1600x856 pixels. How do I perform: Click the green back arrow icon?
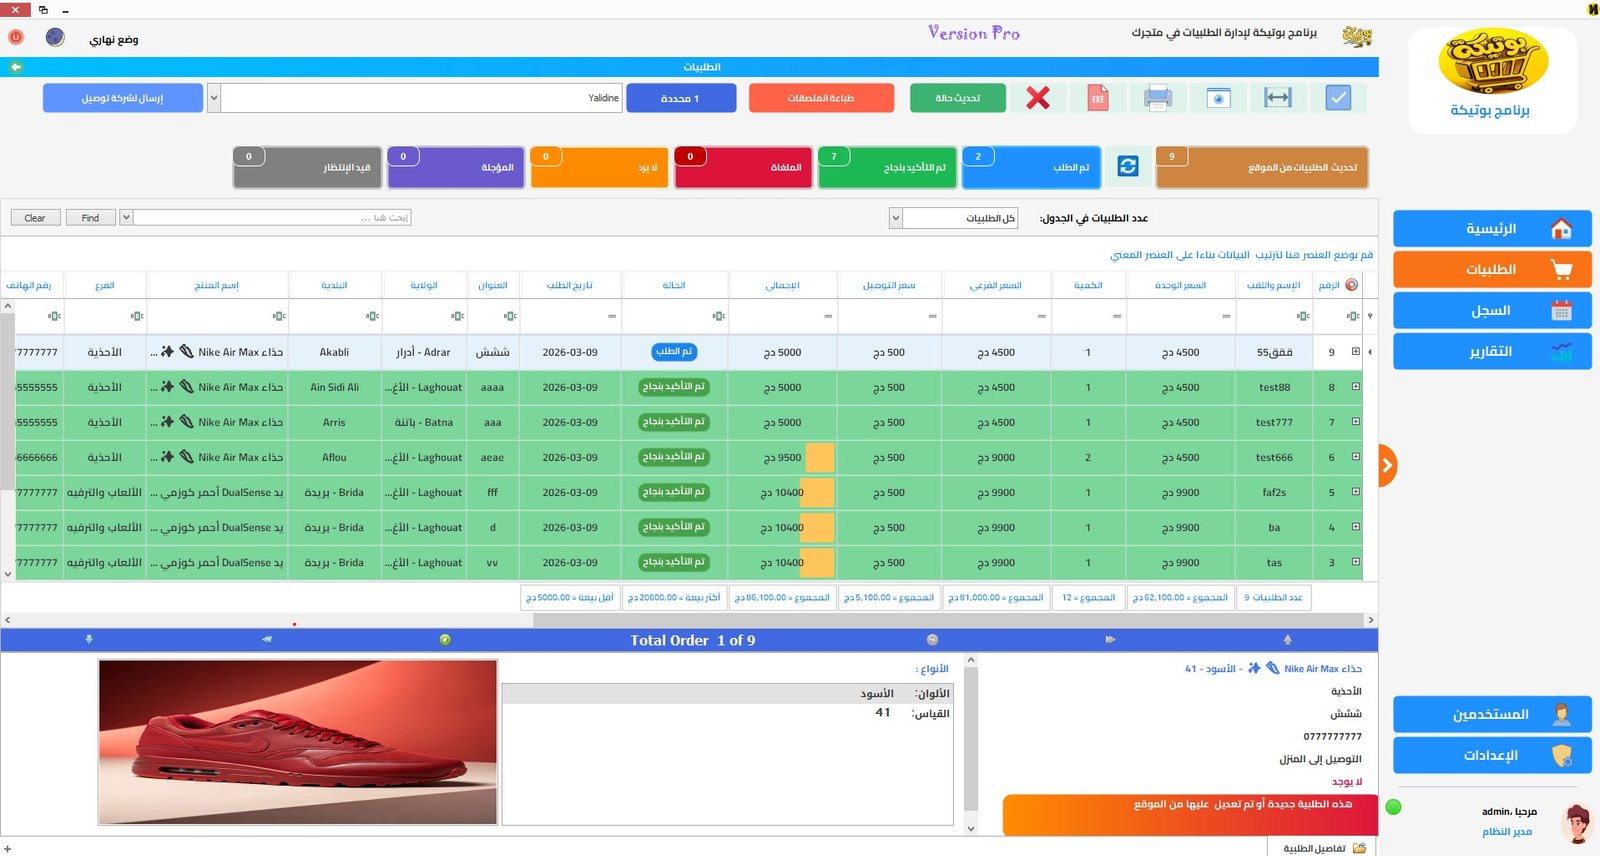coord(15,67)
